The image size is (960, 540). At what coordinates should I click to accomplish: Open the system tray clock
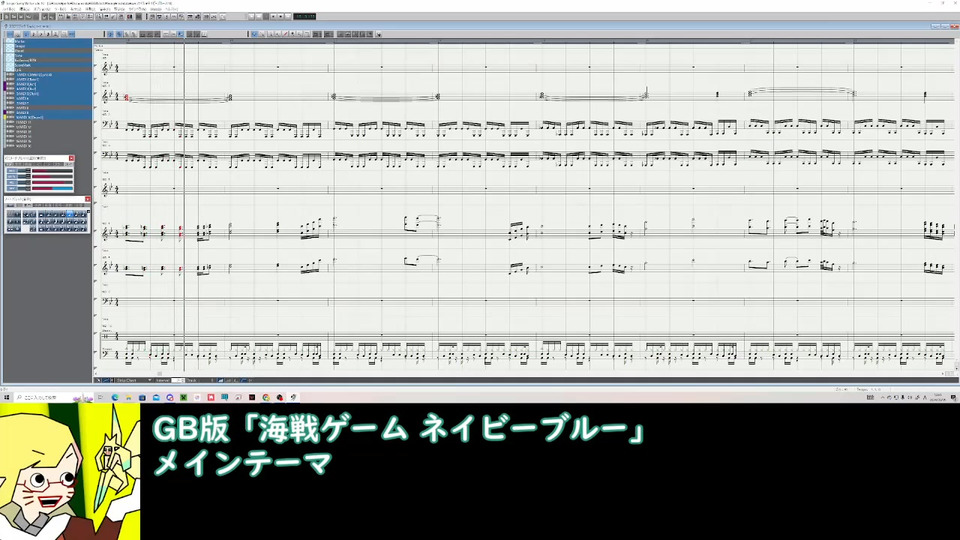tap(937, 397)
